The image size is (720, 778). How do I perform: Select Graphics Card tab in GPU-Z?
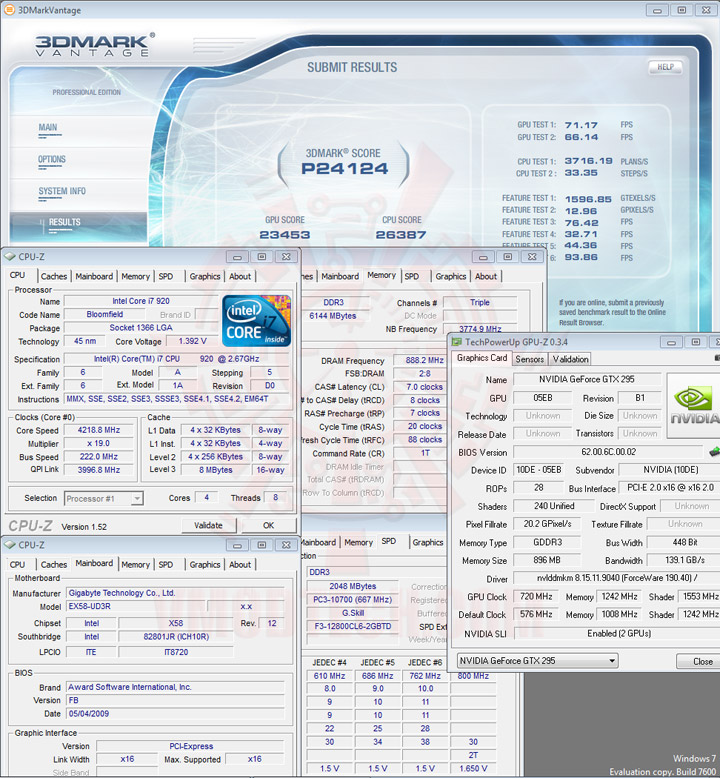coord(482,358)
